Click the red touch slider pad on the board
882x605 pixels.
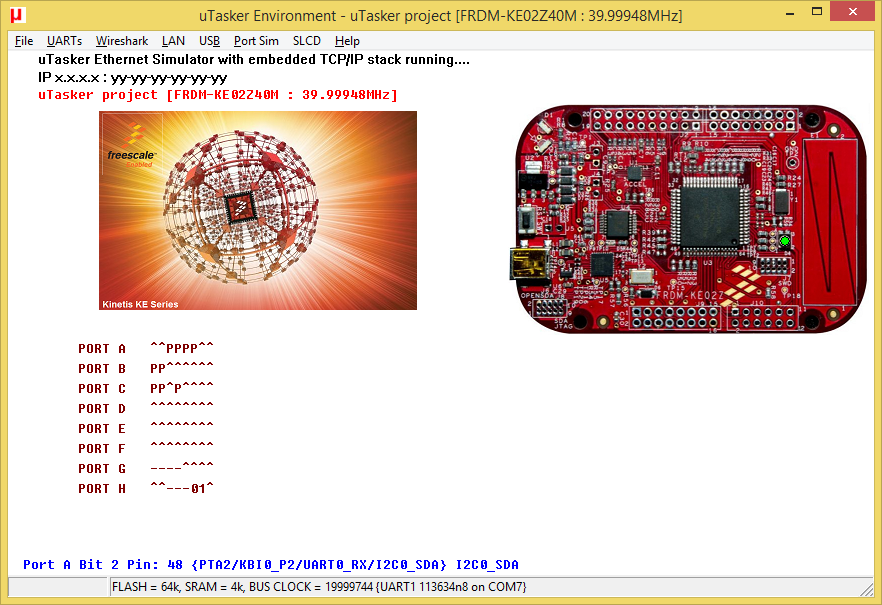[x=831, y=220]
